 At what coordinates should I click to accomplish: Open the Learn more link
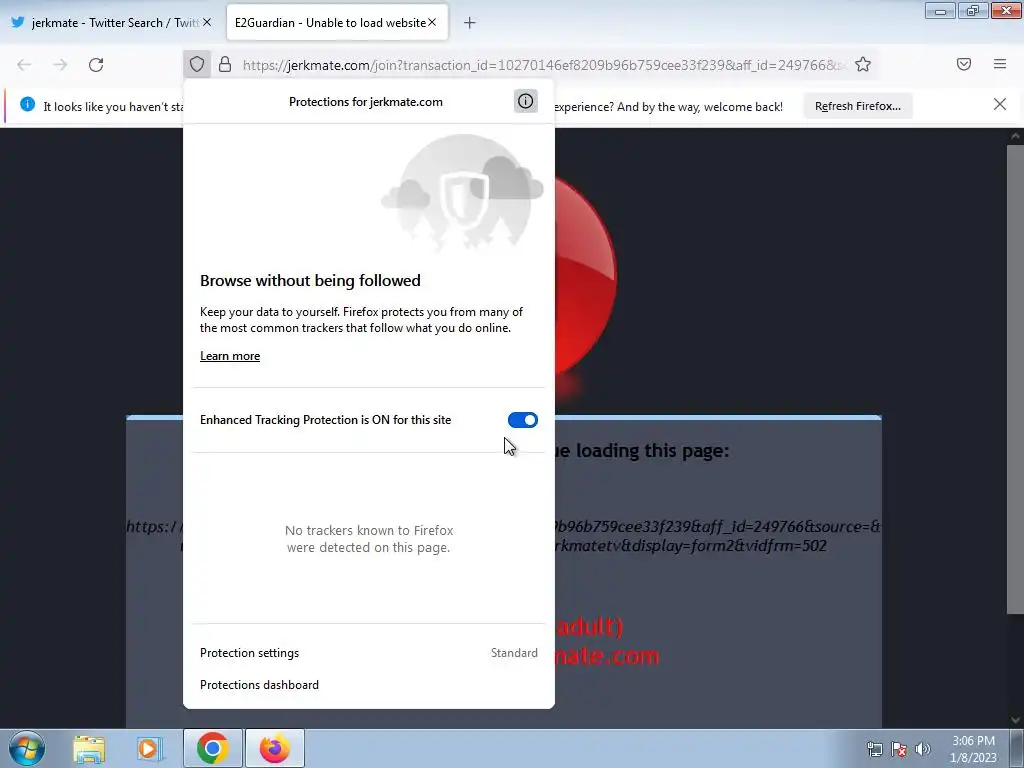click(230, 356)
